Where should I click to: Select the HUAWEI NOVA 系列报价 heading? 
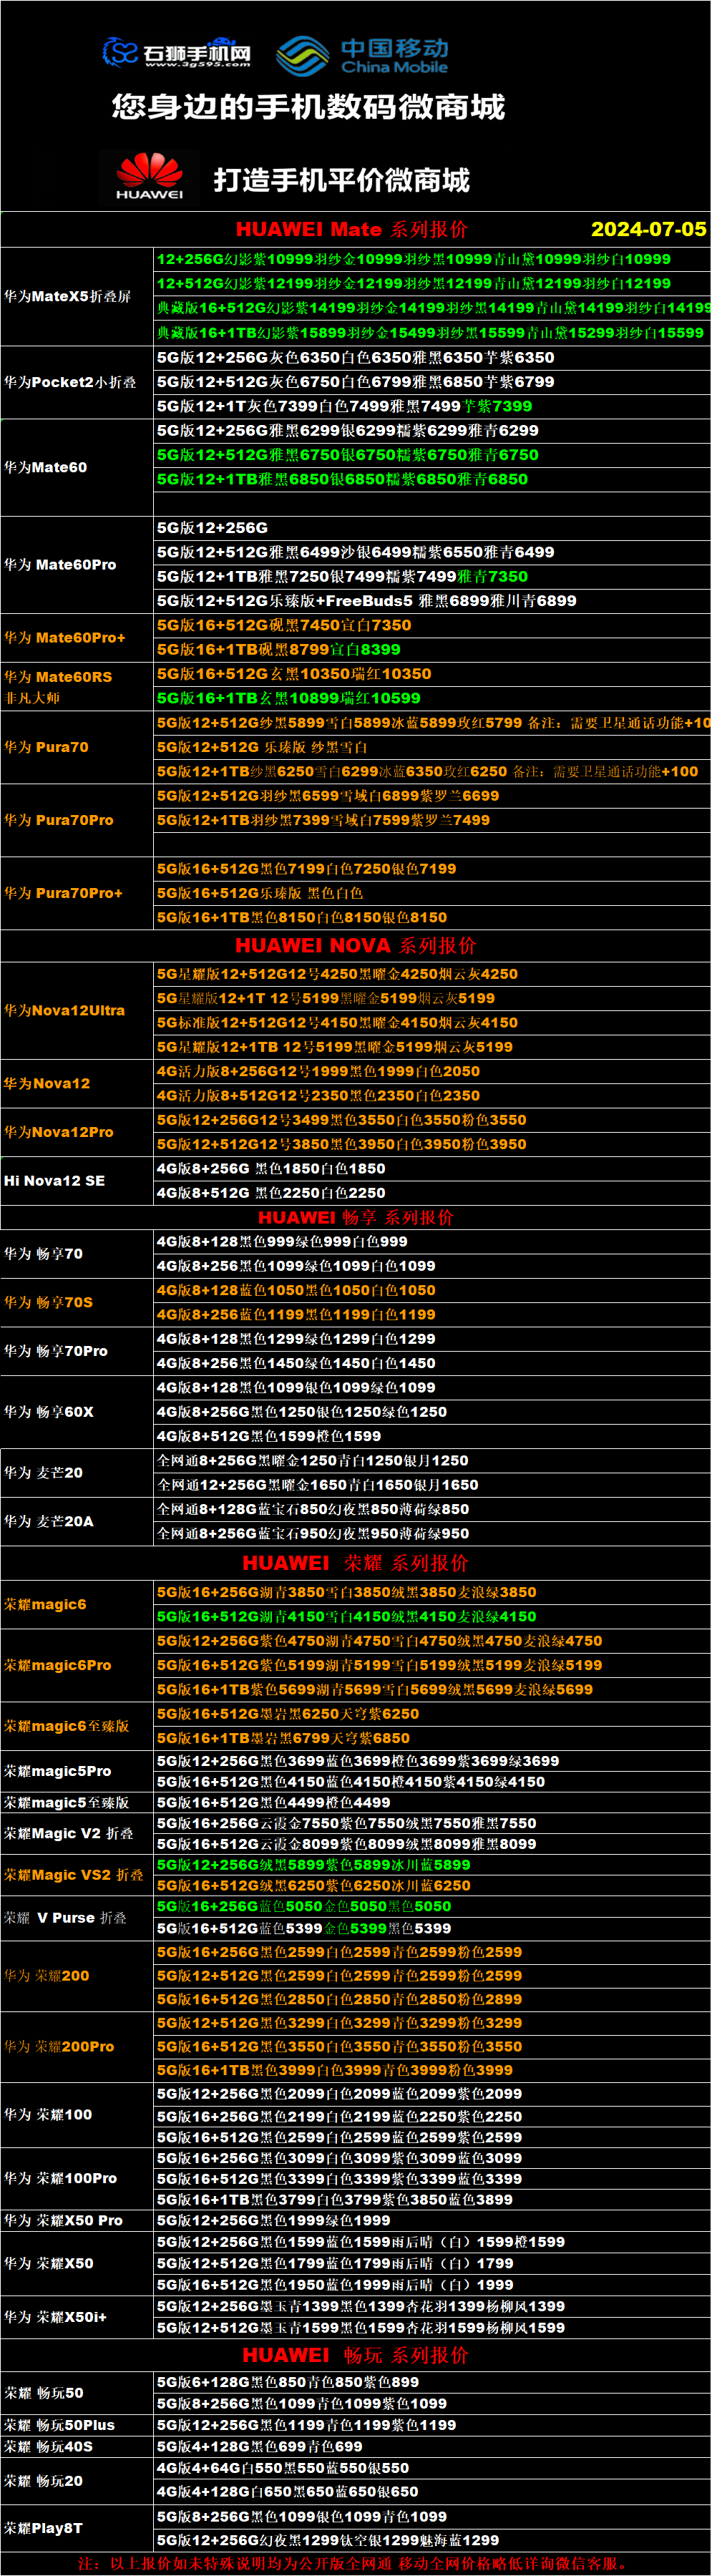[x=355, y=945]
